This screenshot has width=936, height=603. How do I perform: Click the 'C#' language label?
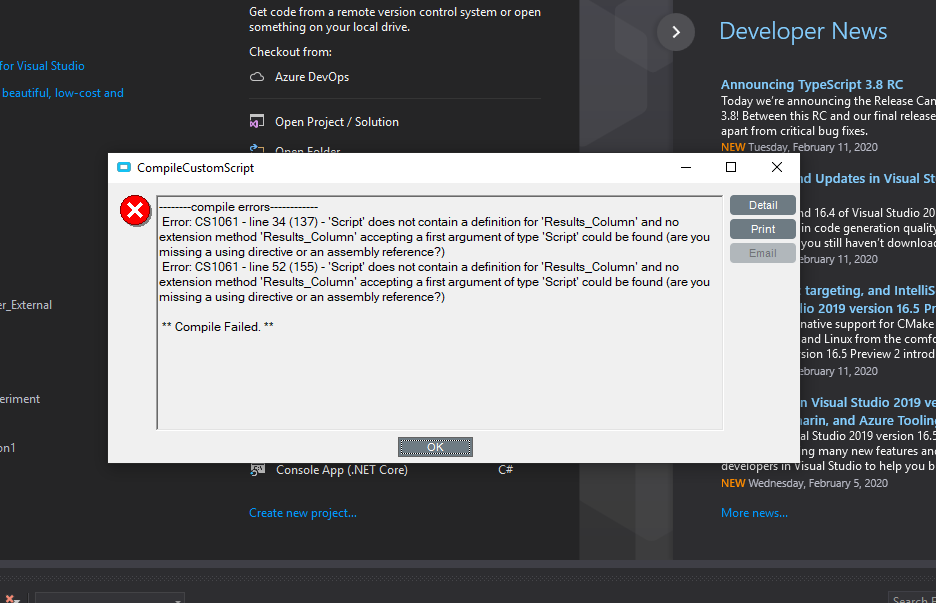click(x=506, y=470)
